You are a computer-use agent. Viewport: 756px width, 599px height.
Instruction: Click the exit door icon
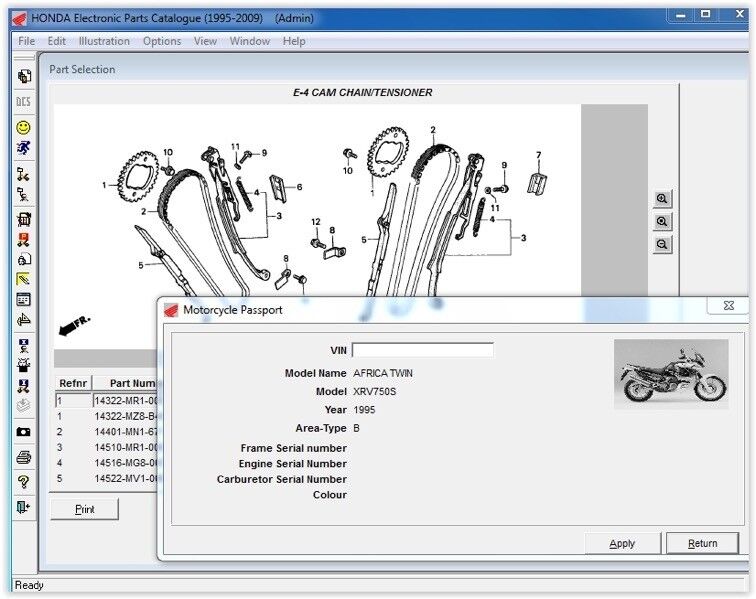click(24, 507)
